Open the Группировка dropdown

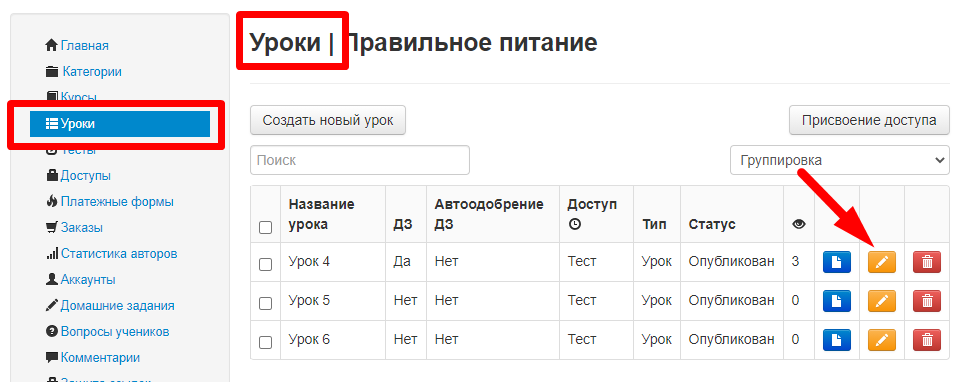click(840, 160)
